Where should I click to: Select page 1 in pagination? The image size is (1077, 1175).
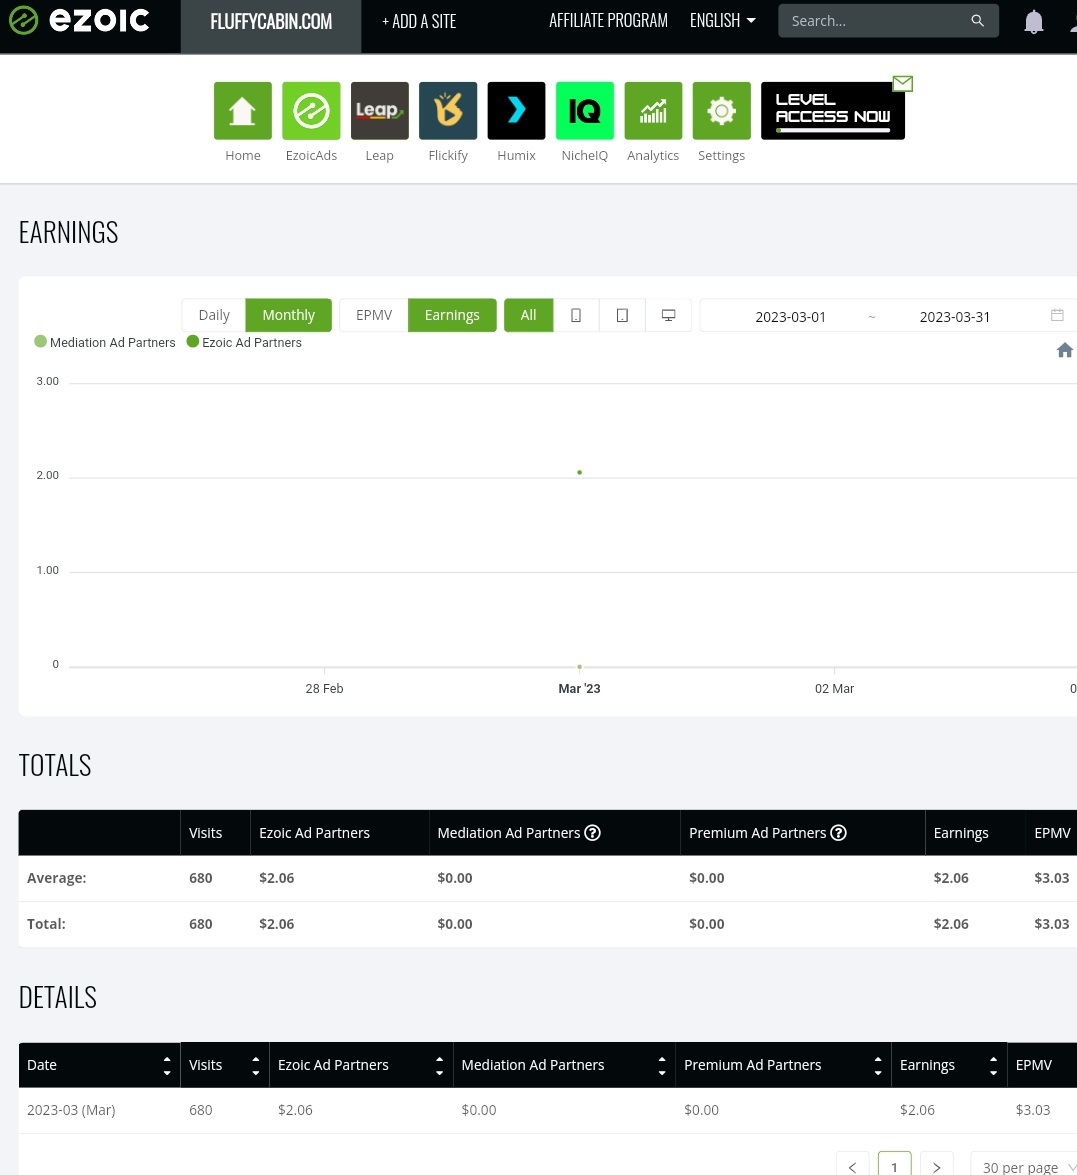894,1167
